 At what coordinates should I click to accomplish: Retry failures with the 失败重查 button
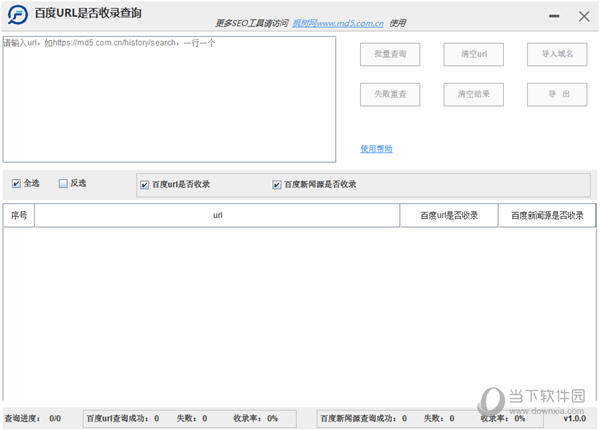(390, 94)
